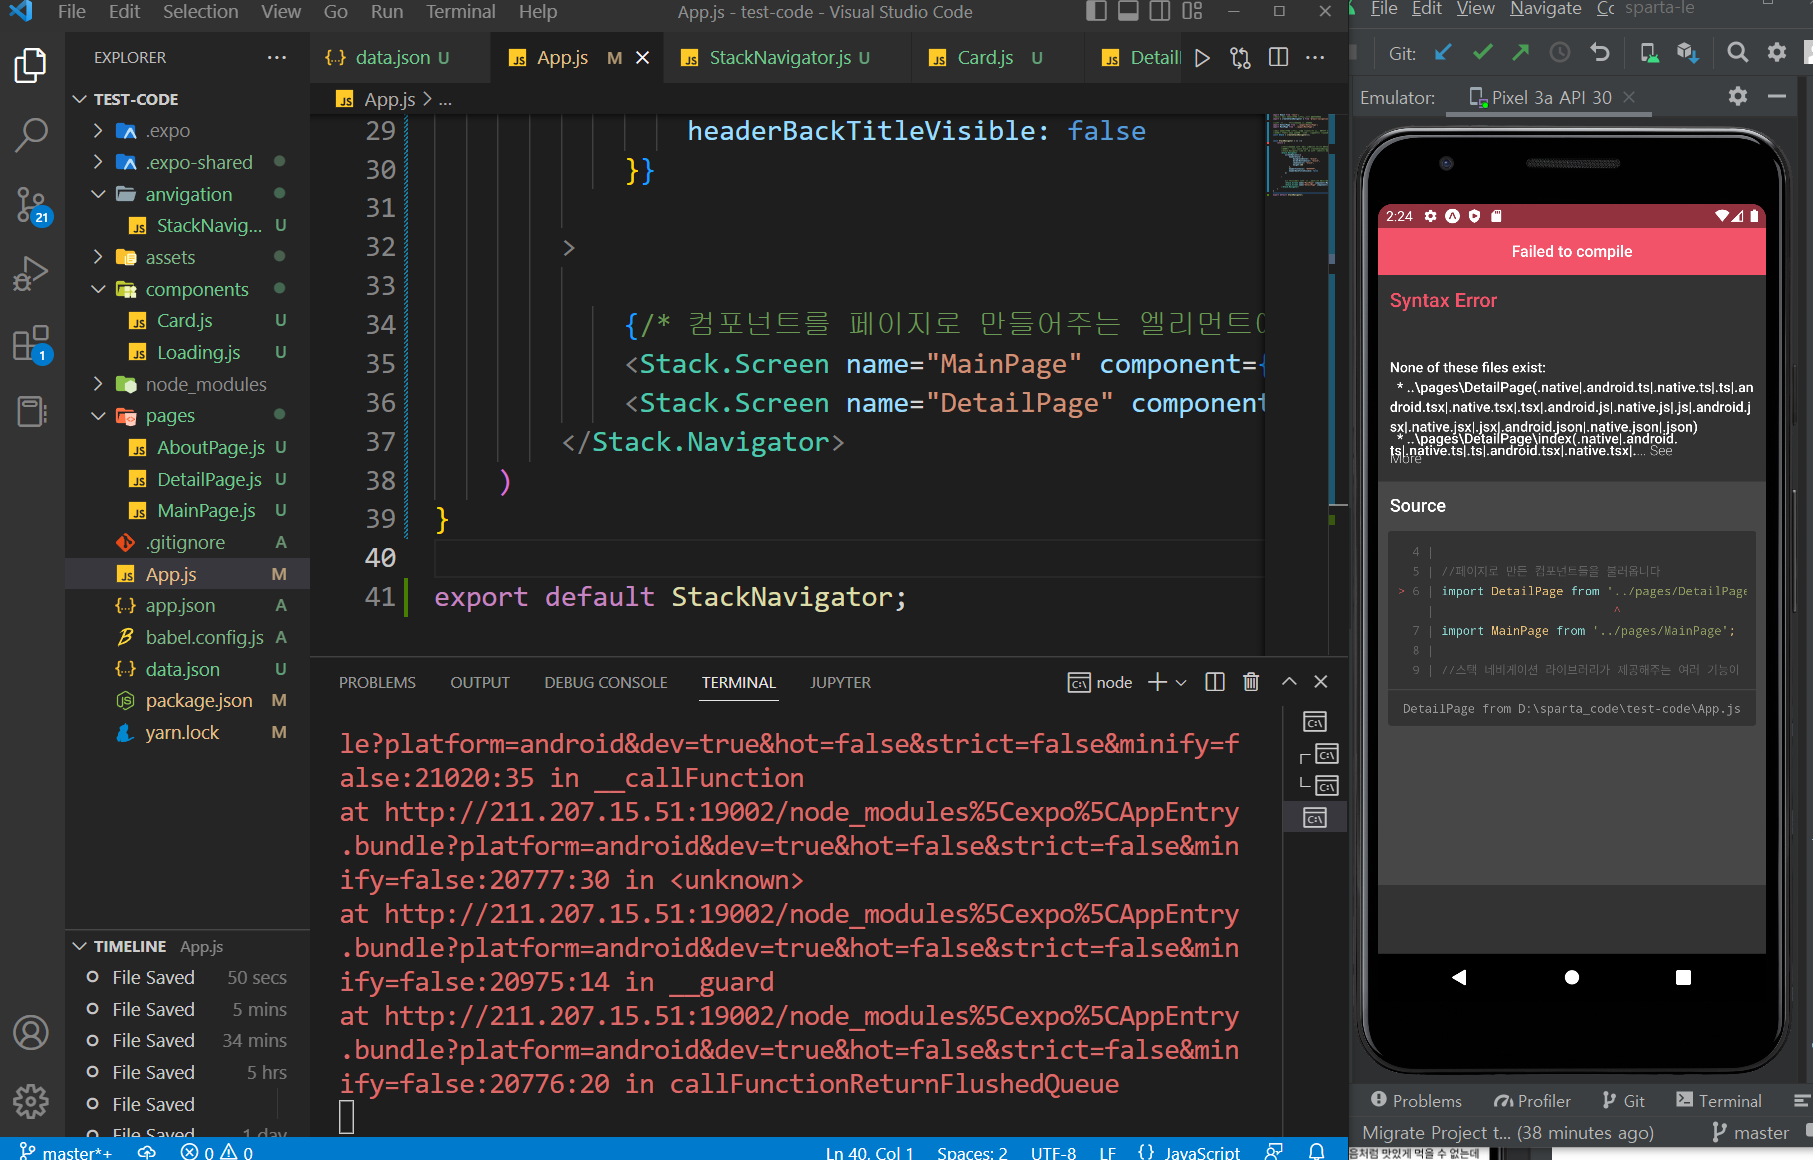Open the Navigate menu in Android Studio
Screen dimensions: 1813x1160
point(1545,9)
